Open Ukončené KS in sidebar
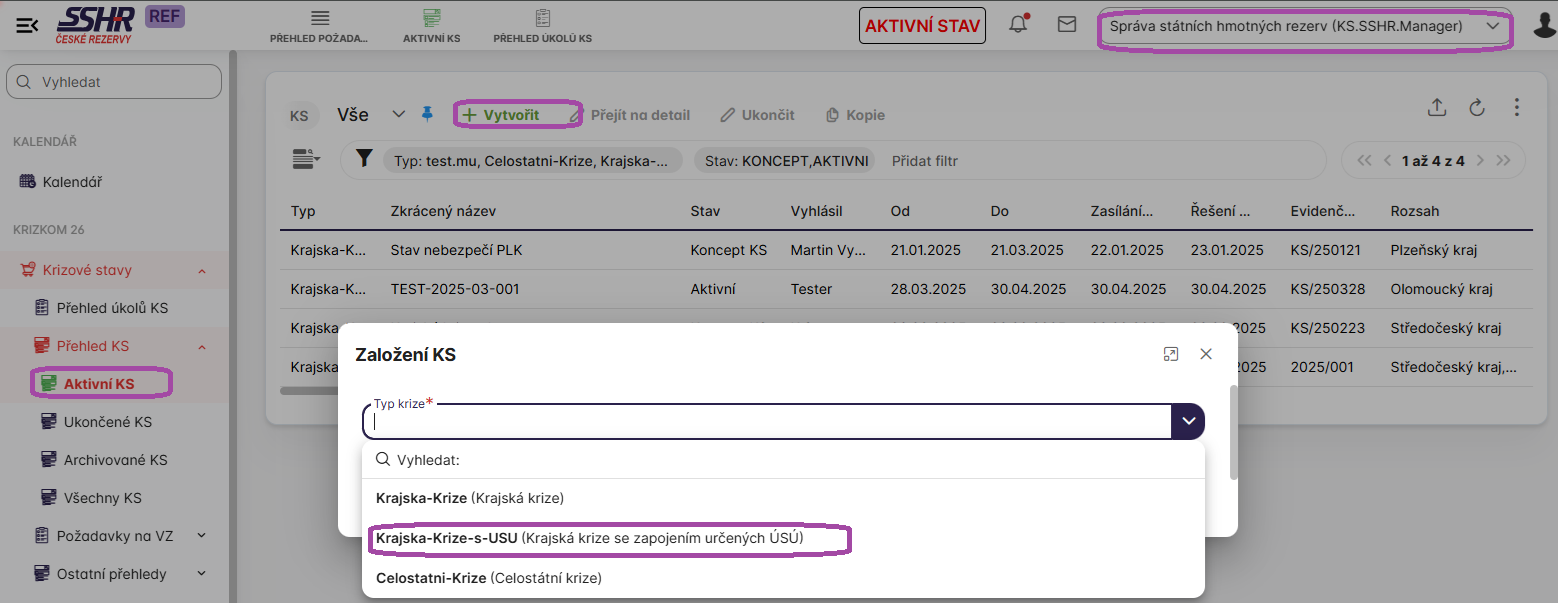 pos(107,422)
